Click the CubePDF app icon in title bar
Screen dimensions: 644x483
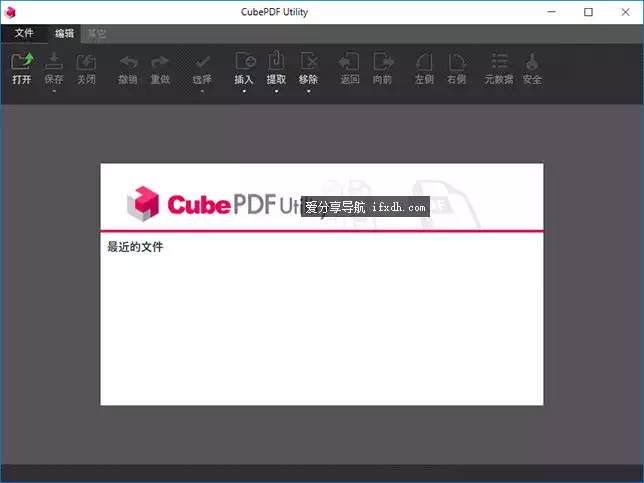click(10, 12)
